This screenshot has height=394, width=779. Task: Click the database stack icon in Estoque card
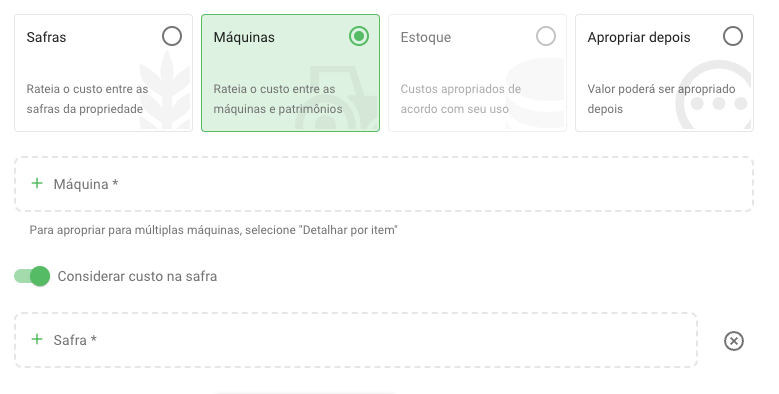536,93
